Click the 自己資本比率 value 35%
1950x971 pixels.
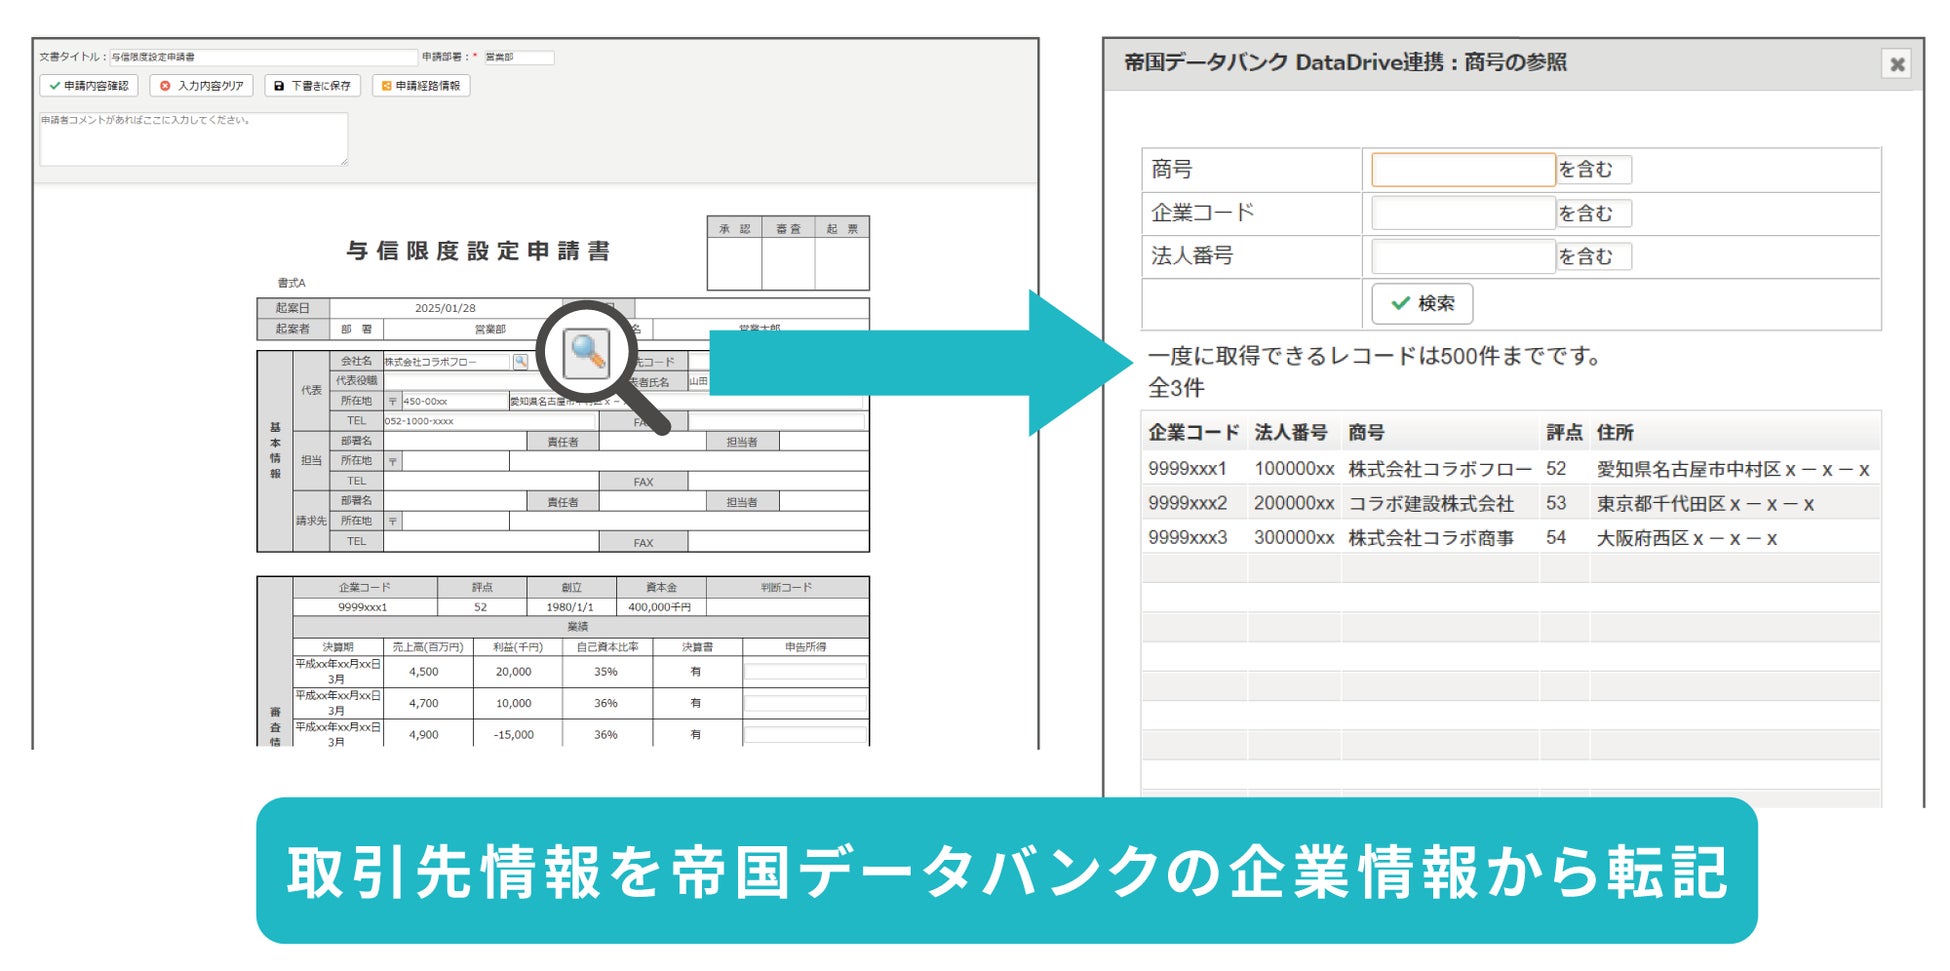tap(606, 672)
